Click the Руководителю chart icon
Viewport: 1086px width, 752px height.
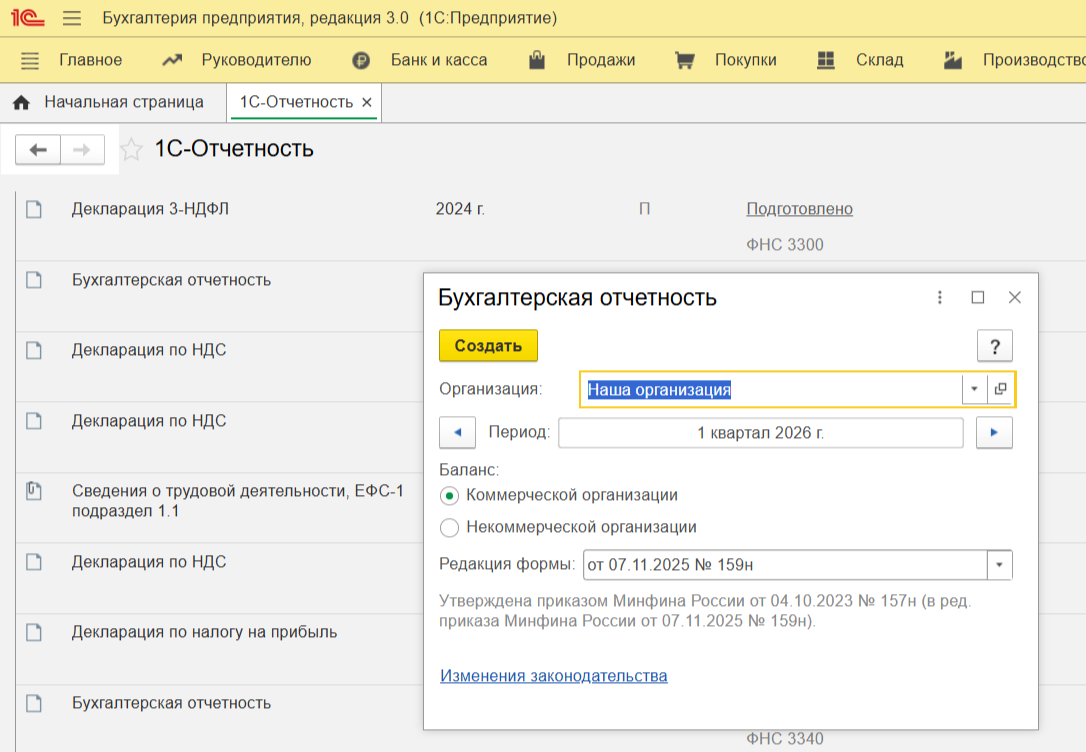point(172,60)
